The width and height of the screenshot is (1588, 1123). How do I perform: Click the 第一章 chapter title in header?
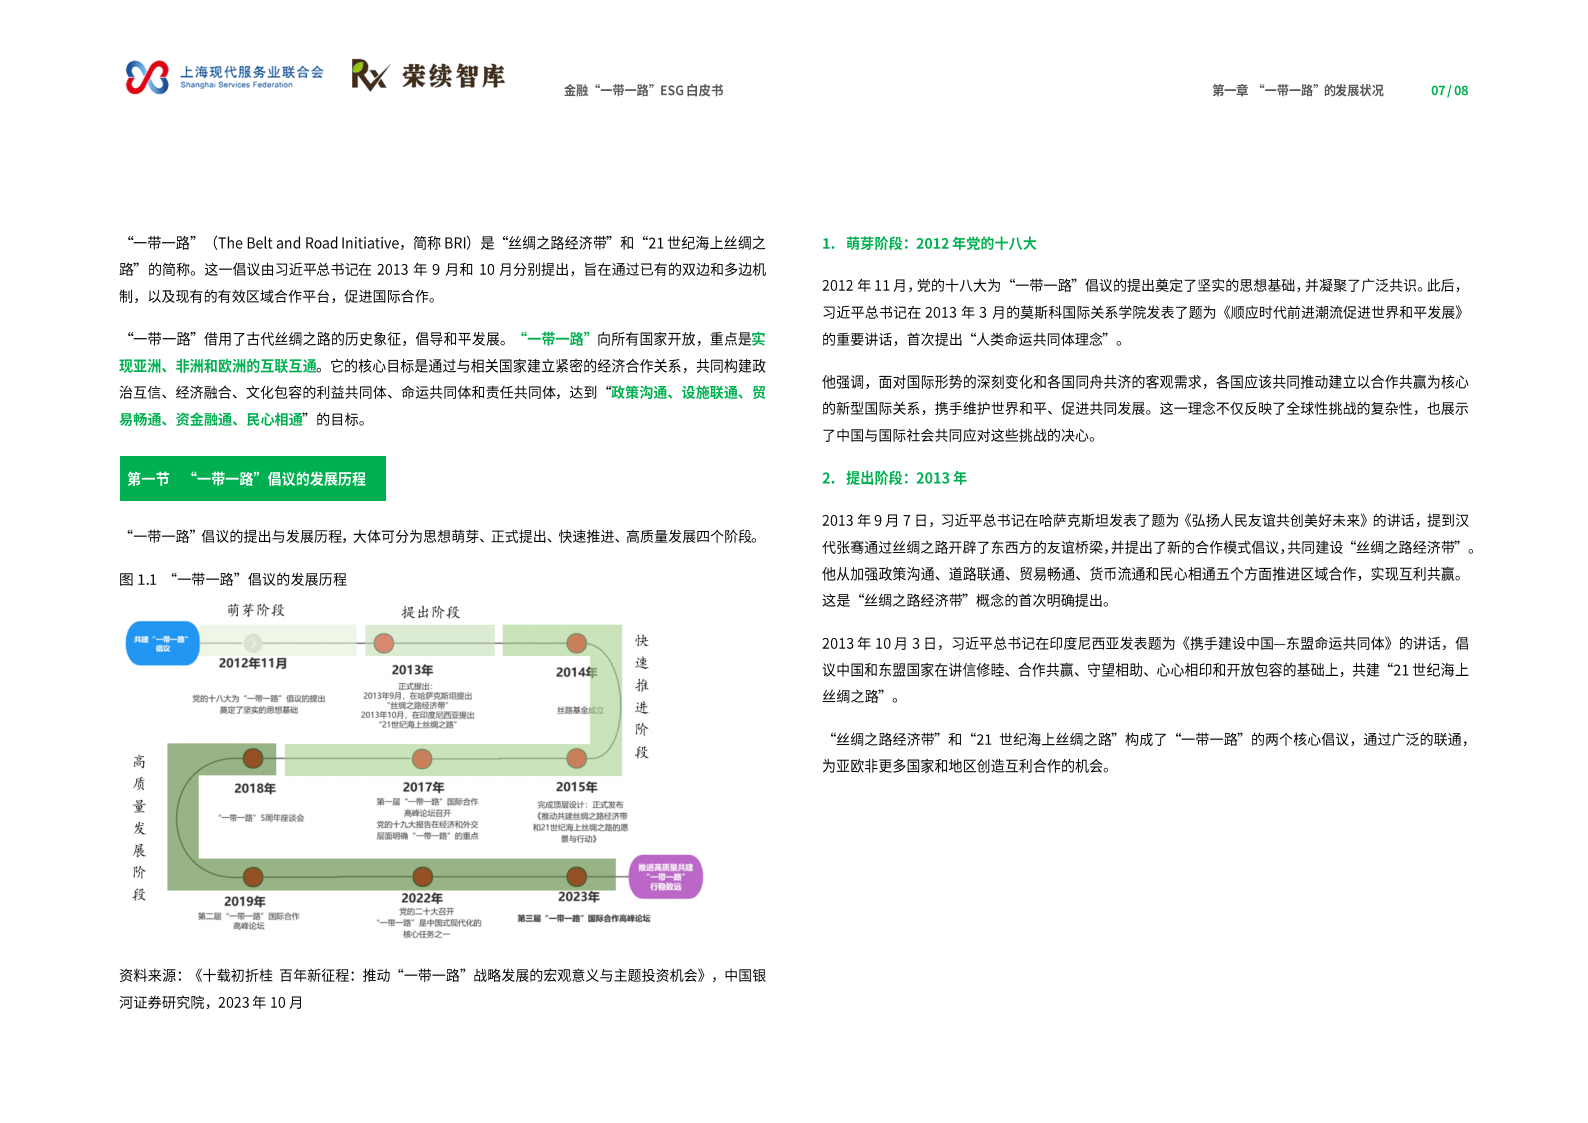1297,91
